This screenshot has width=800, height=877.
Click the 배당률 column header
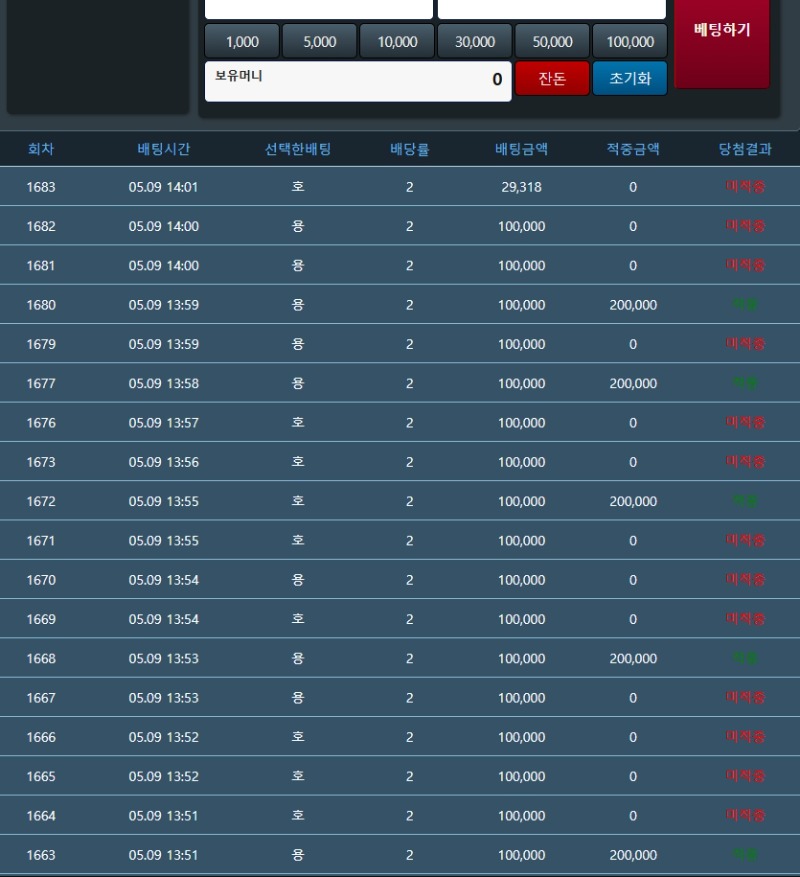click(x=410, y=149)
